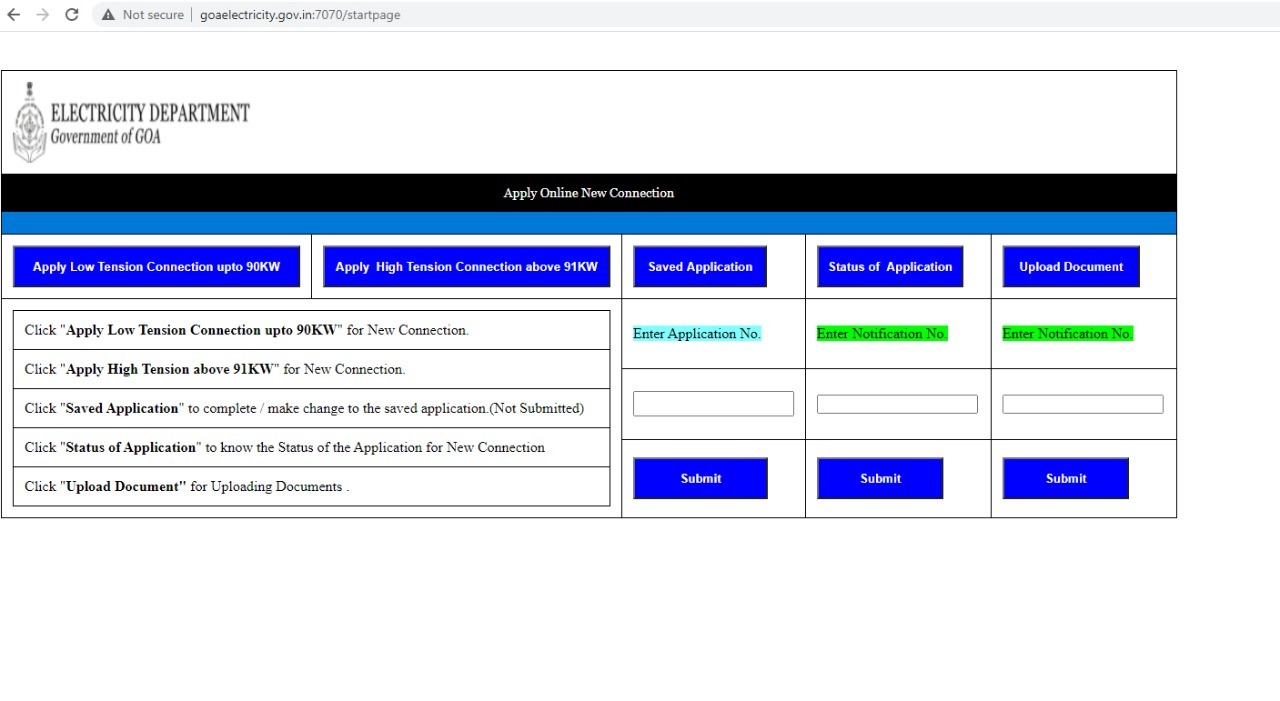Screen dimensions: 1280x701
Task: Click the browser back arrow icon
Action: coord(14,15)
